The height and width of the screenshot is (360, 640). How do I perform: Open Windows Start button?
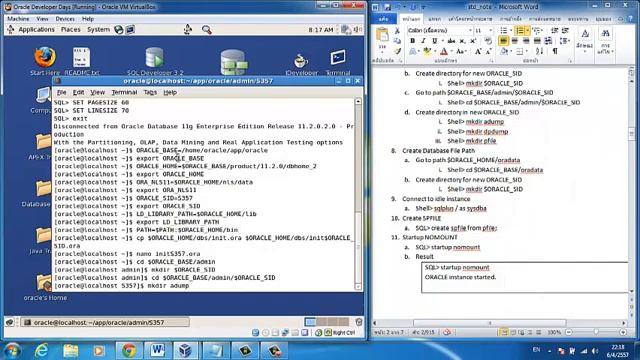(12, 351)
